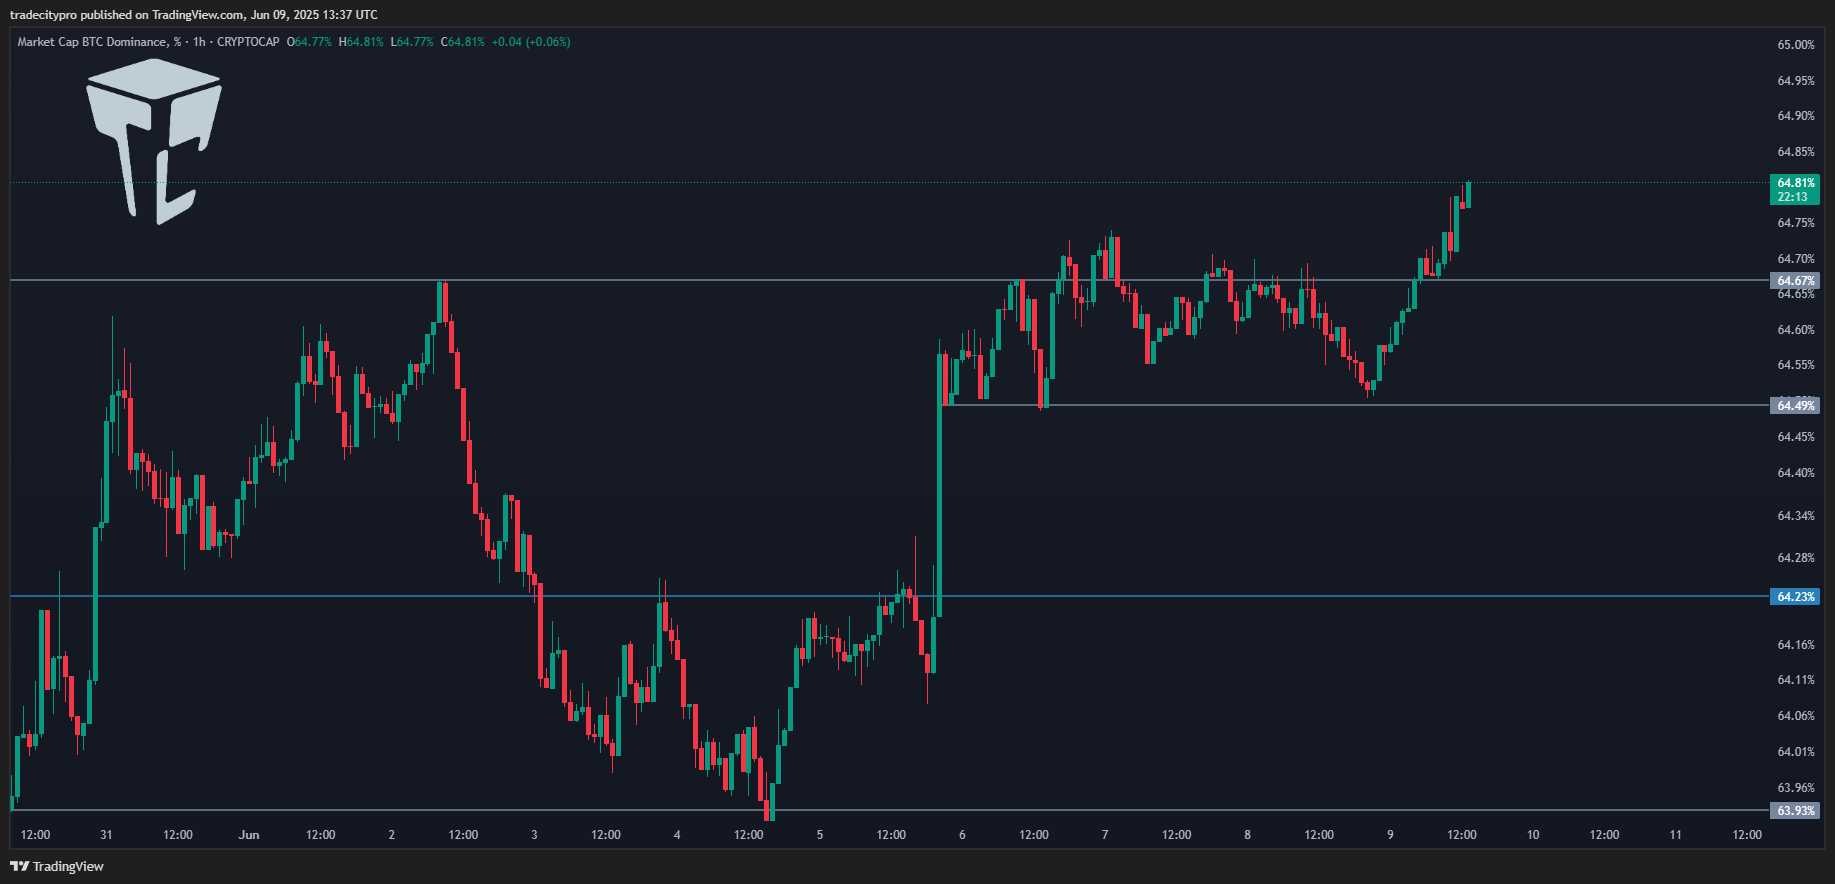Click date '11' on the time axis
Image resolution: width=1835 pixels, height=884 pixels.
1675,835
